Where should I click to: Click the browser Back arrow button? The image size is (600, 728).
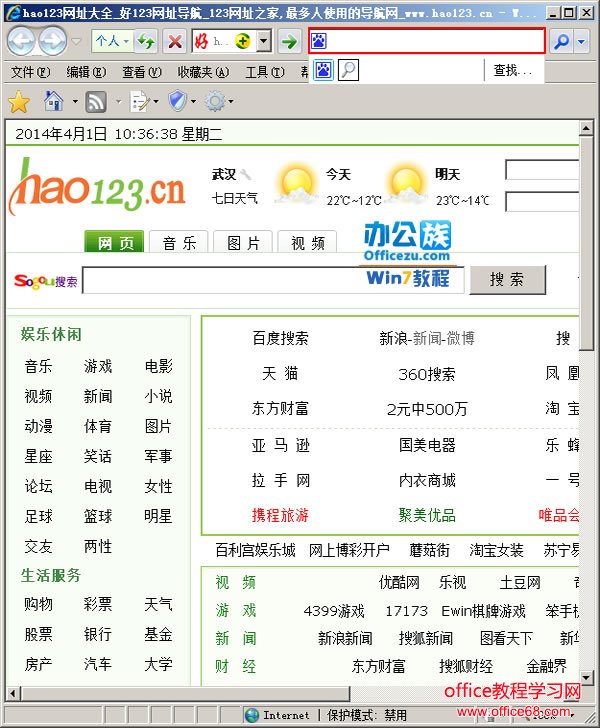click(x=21, y=41)
